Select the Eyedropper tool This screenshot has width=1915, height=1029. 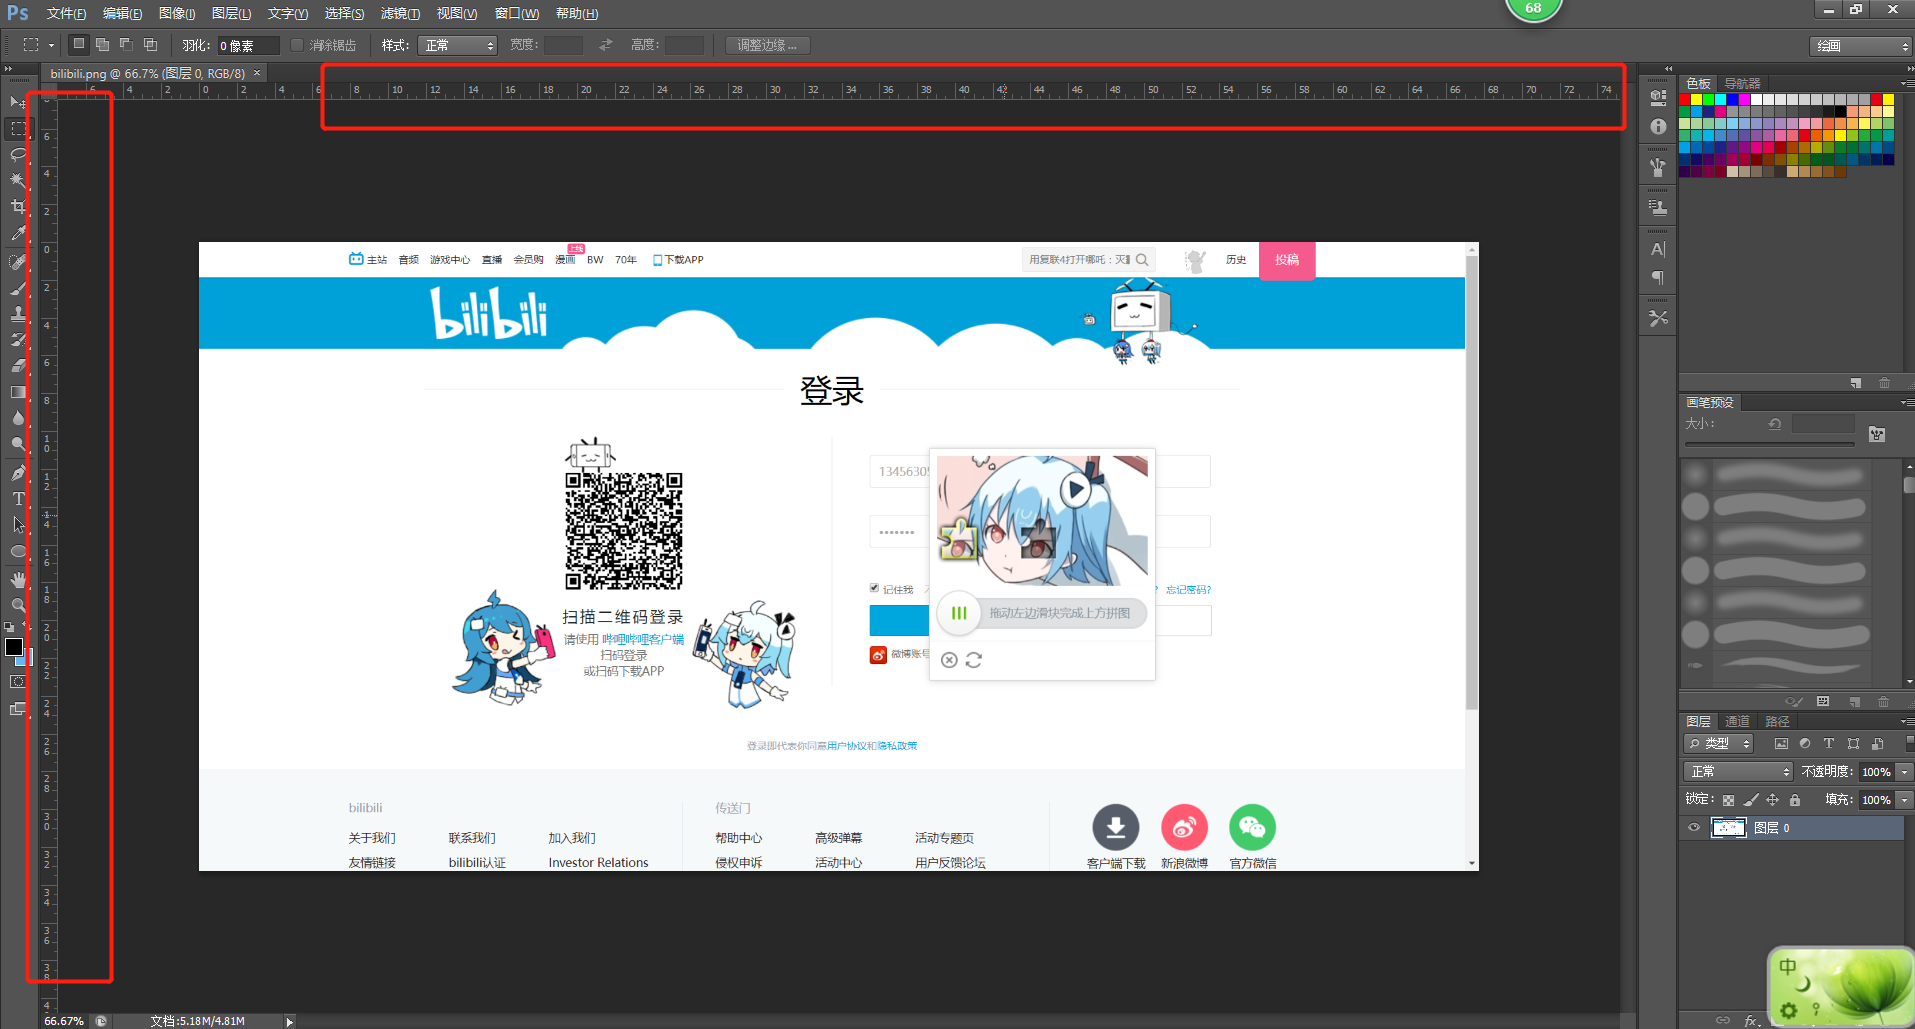click(18, 233)
